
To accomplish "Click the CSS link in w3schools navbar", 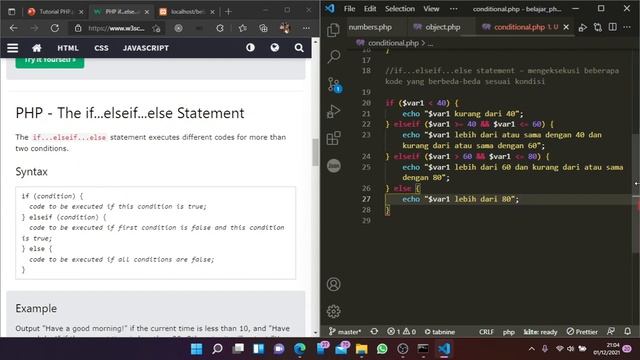I will pyautogui.click(x=101, y=48).
